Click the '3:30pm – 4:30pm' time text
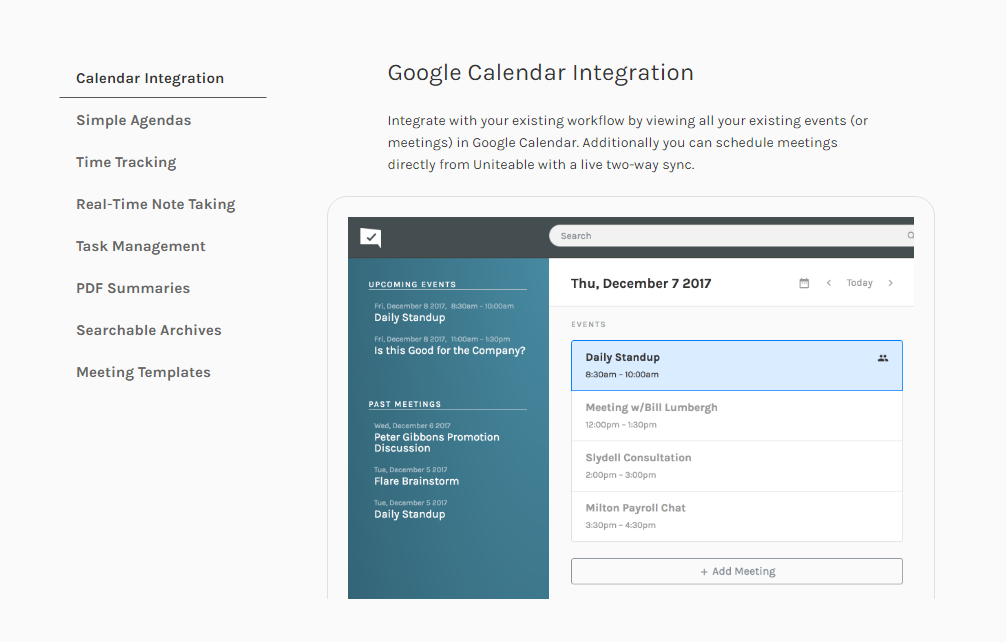 (620, 525)
